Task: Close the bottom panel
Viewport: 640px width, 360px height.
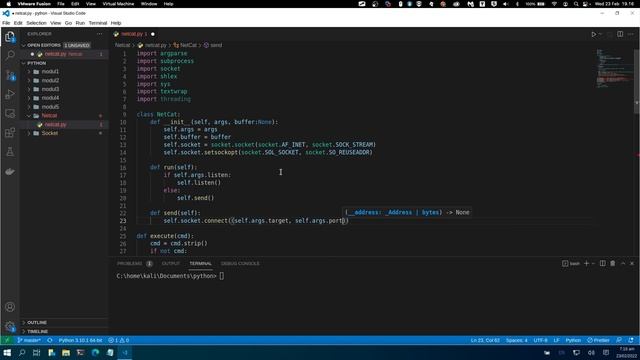Action: tap(632, 264)
